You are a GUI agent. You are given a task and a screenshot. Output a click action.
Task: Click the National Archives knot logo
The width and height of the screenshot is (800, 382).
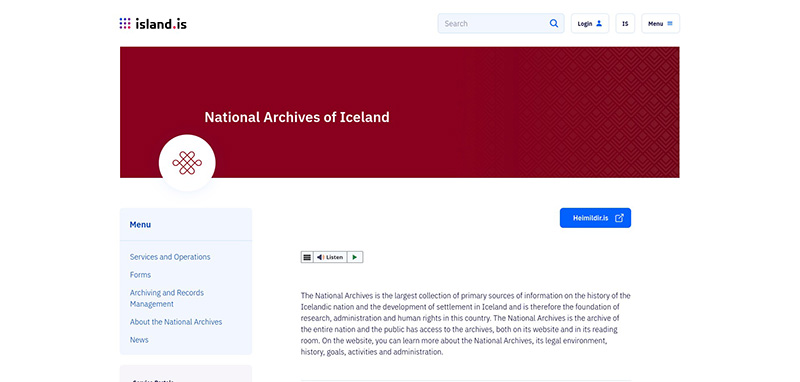187,163
